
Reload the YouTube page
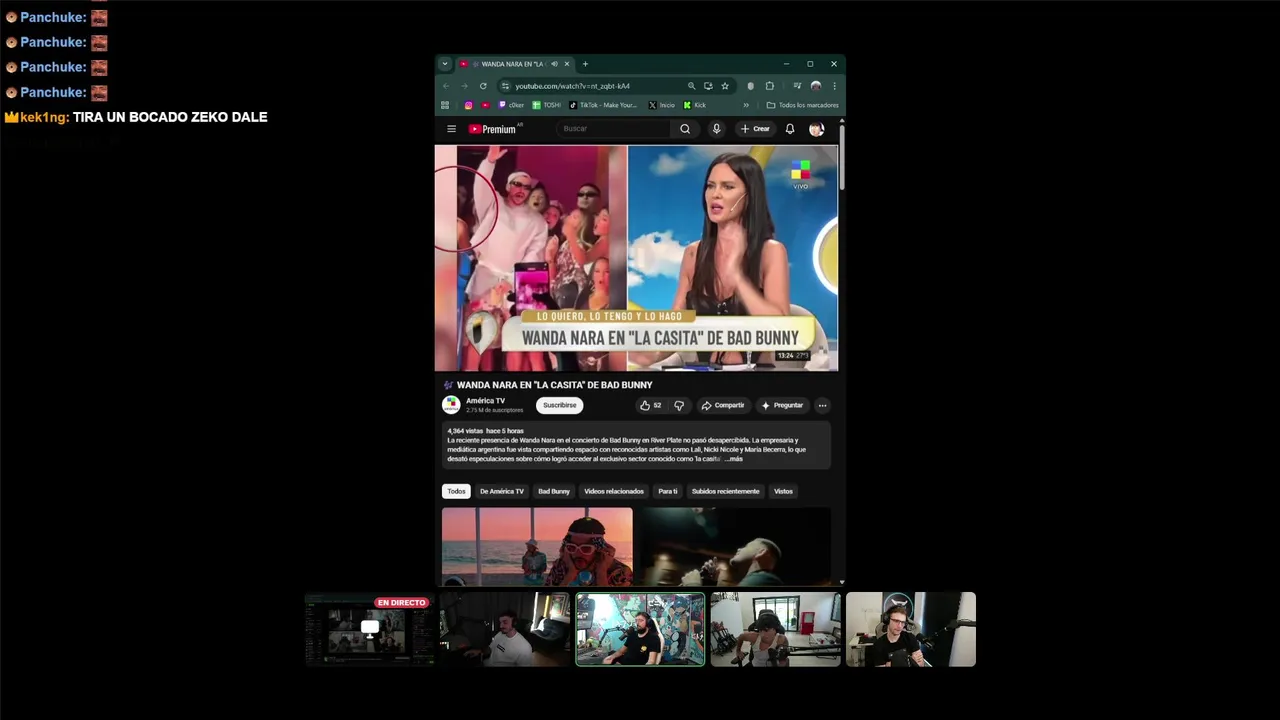pos(483,86)
